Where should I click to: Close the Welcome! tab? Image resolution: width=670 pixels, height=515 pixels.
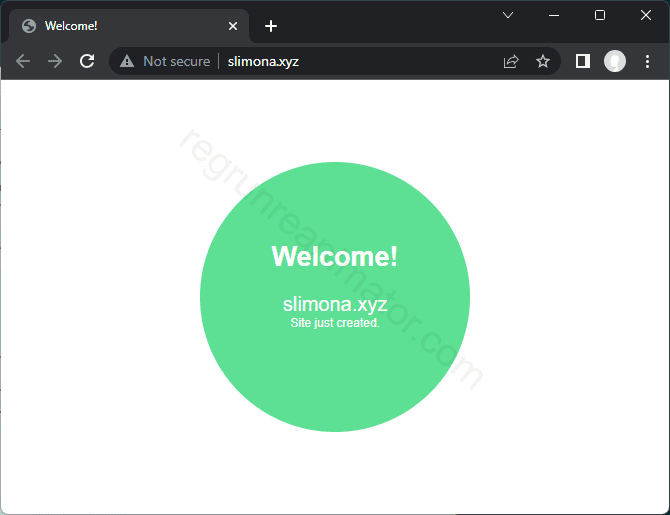(x=233, y=26)
